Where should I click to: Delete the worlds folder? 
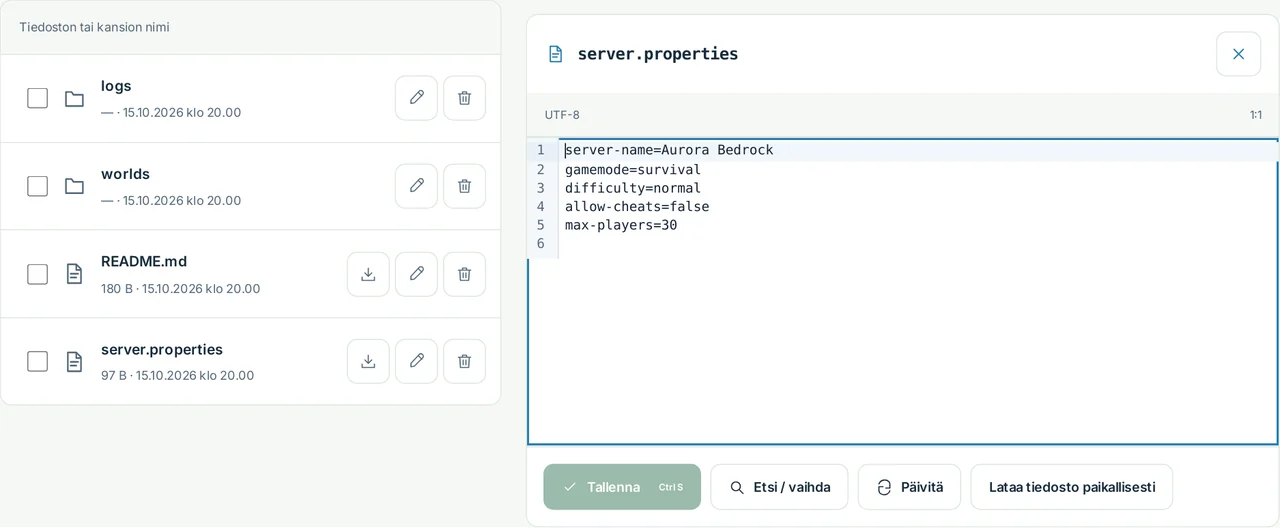[464, 186]
